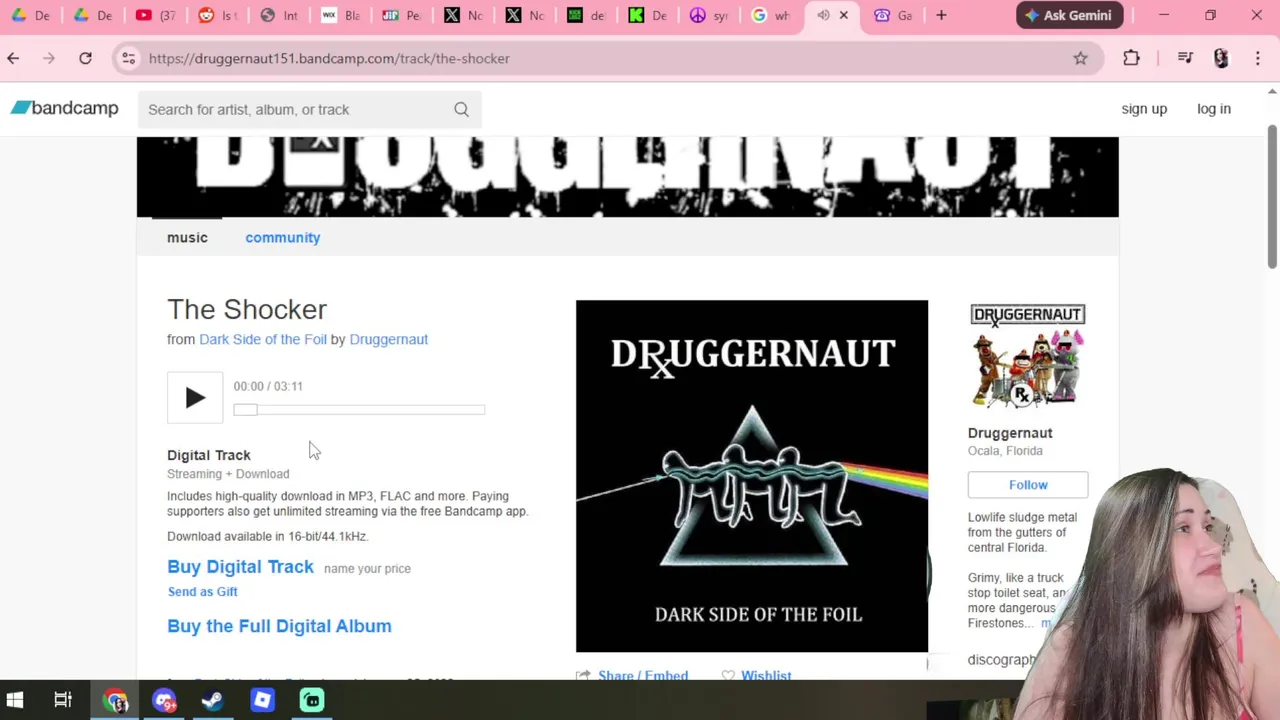Switch to the music tab

click(x=187, y=237)
